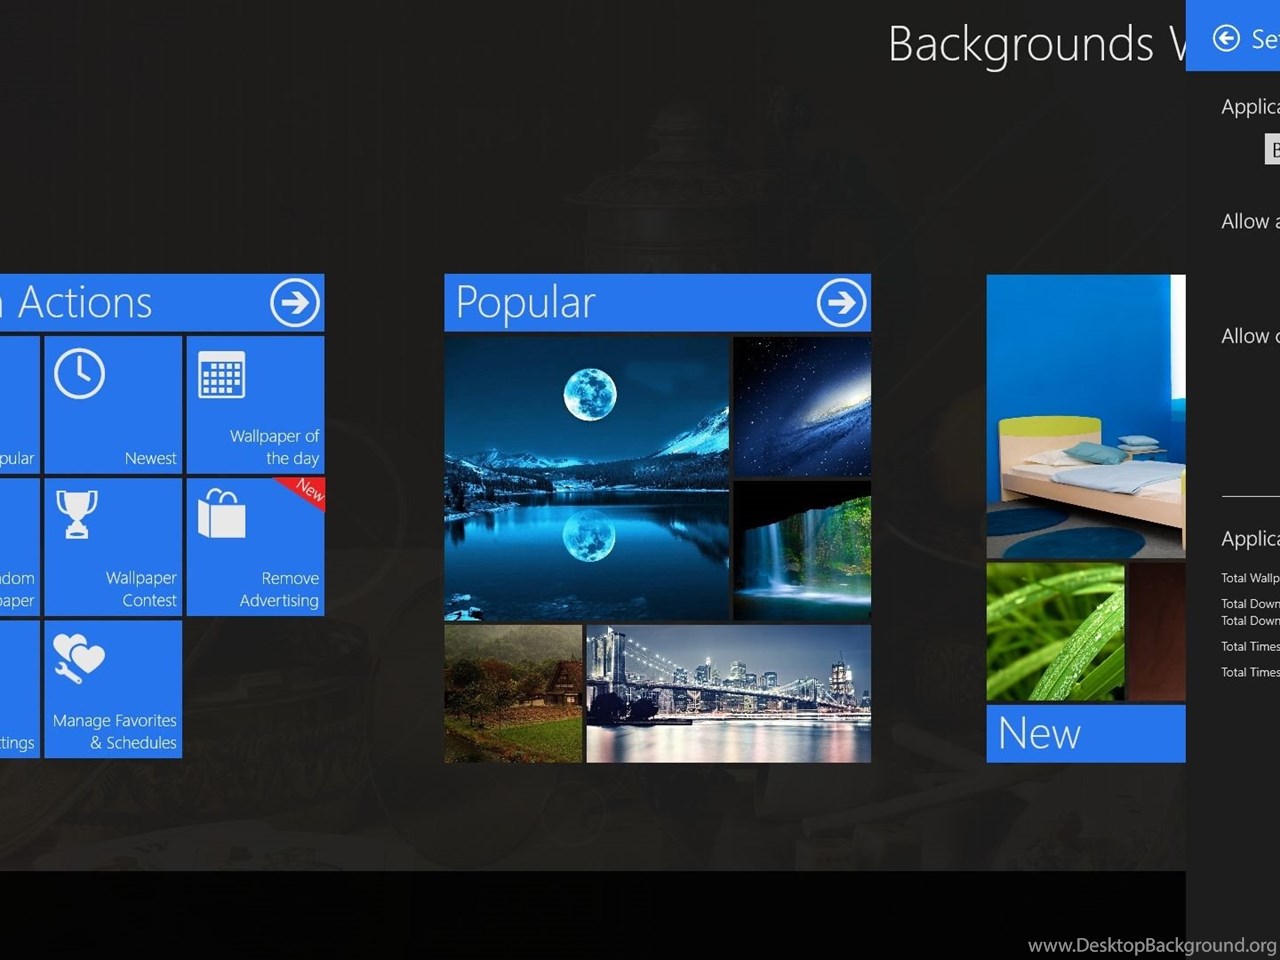1280x960 pixels.
Task: Open the partially visible Settings tile
Action: [x=19, y=689]
